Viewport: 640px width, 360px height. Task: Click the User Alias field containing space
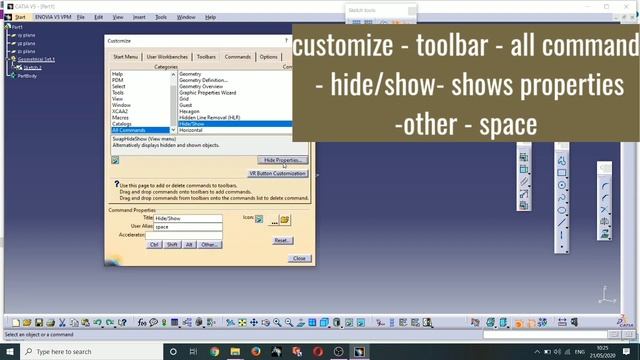(x=188, y=227)
